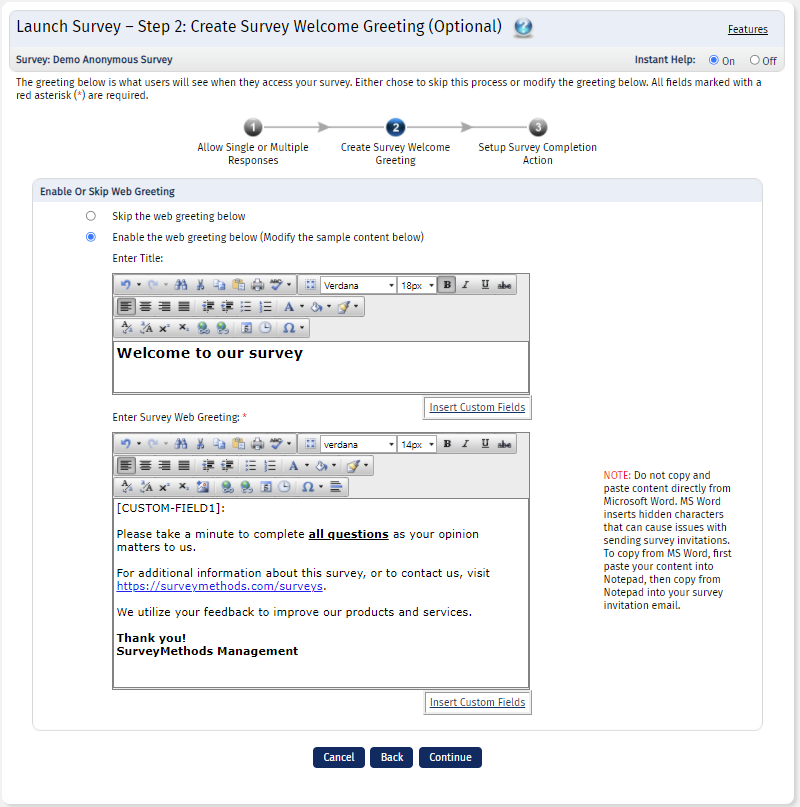This screenshot has width=800, height=807.
Task: Click the blue help question-mark icon
Action: [x=523, y=27]
